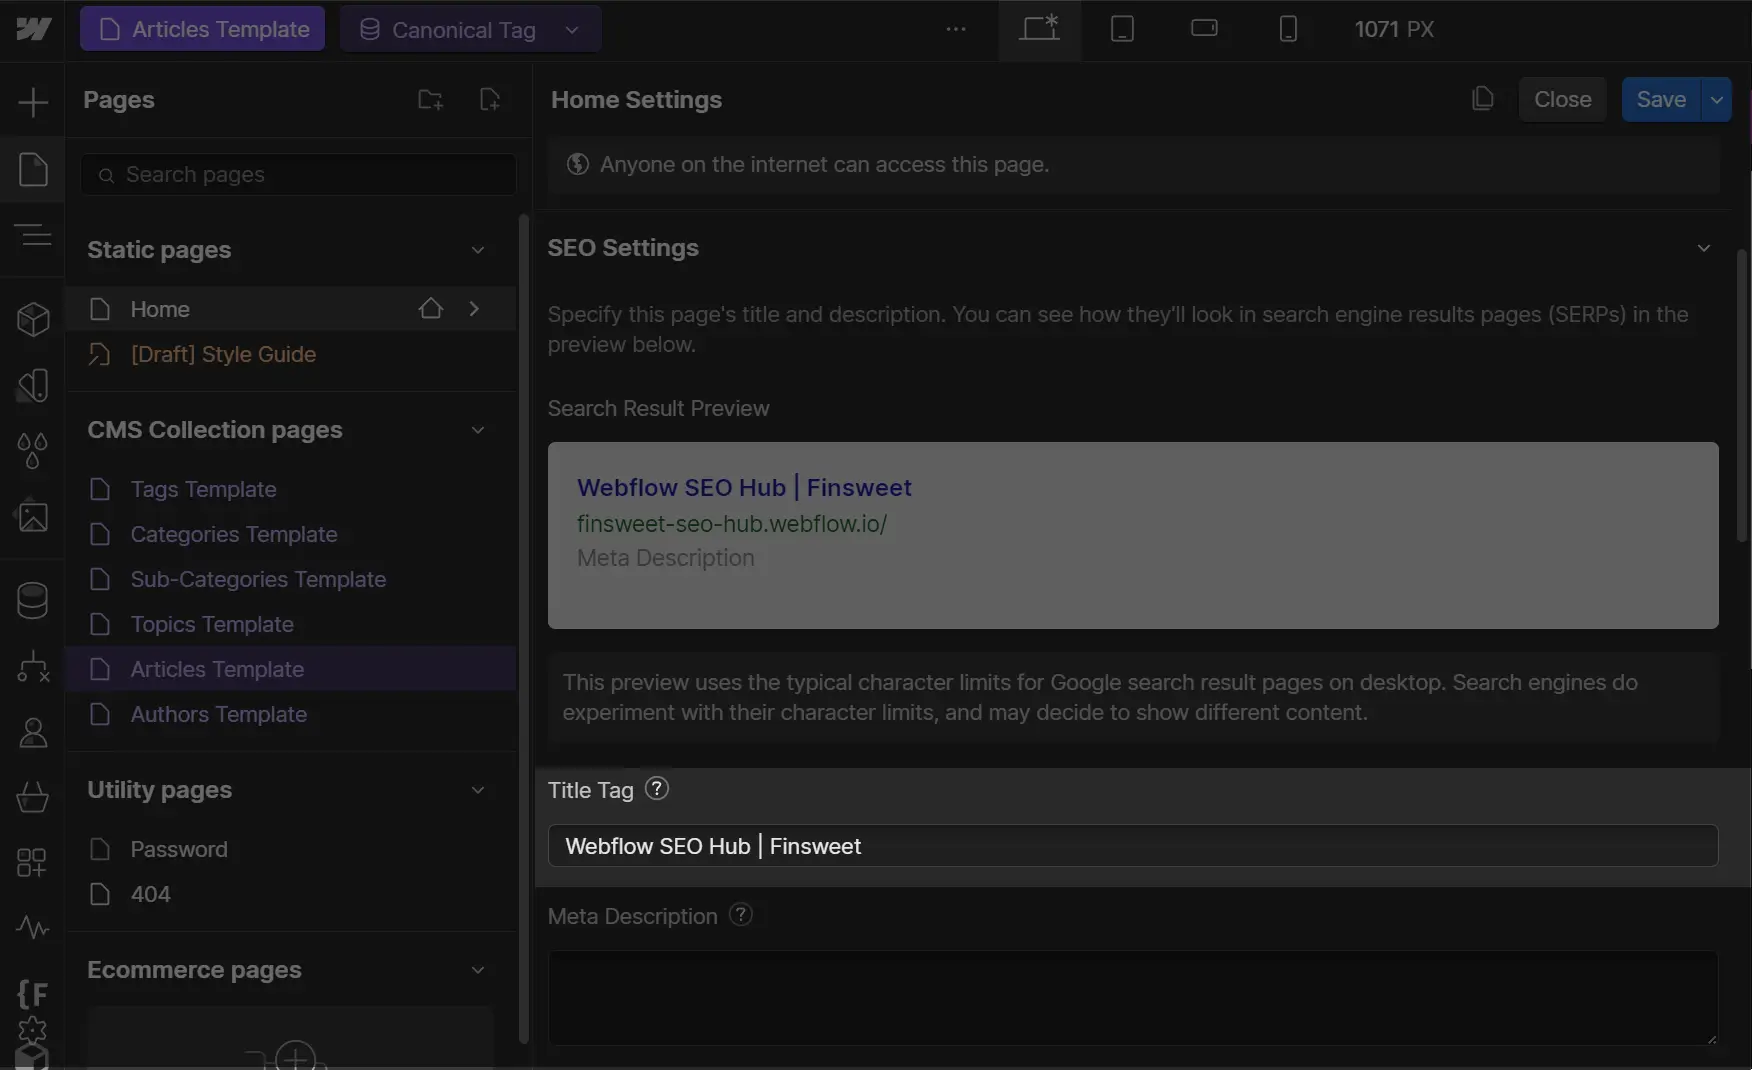Viewport: 1752px width, 1070px height.
Task: Open the Users panel
Action: tap(33, 733)
